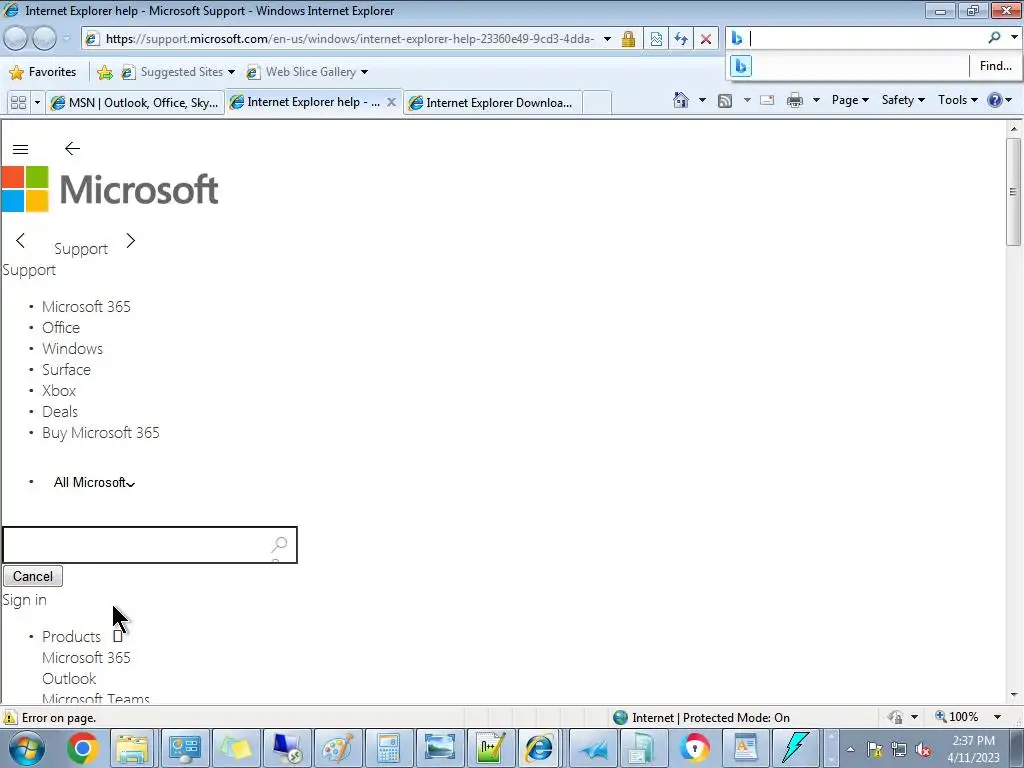Open Windows Explorer folder from the taskbar

click(x=132, y=748)
